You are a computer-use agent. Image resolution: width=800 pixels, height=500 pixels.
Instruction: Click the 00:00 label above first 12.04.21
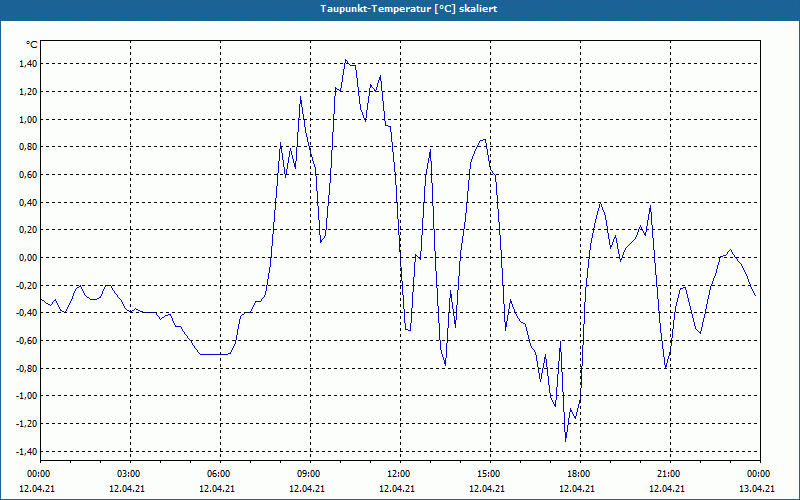tap(40, 474)
